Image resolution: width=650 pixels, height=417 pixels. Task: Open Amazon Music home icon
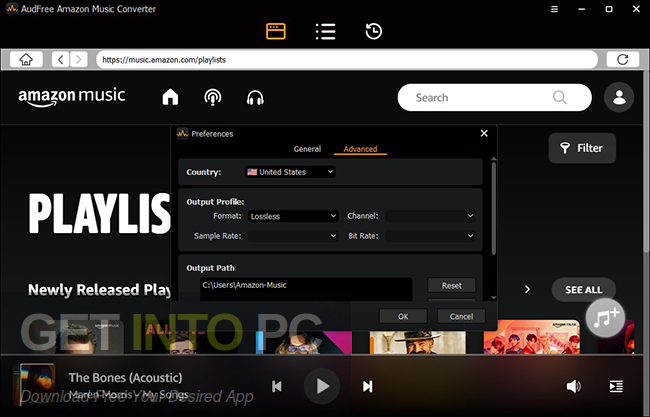170,97
